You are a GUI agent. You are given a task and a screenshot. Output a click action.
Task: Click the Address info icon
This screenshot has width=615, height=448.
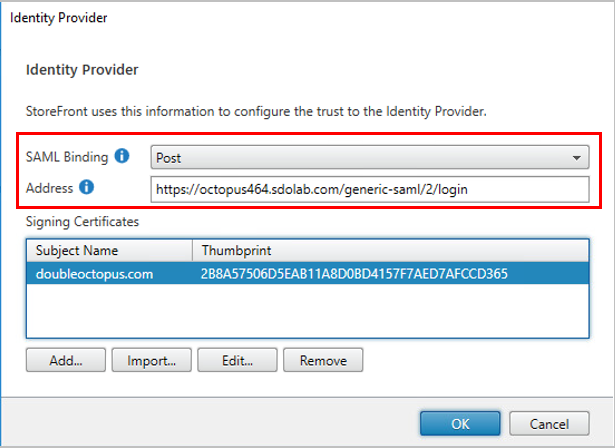(86, 187)
